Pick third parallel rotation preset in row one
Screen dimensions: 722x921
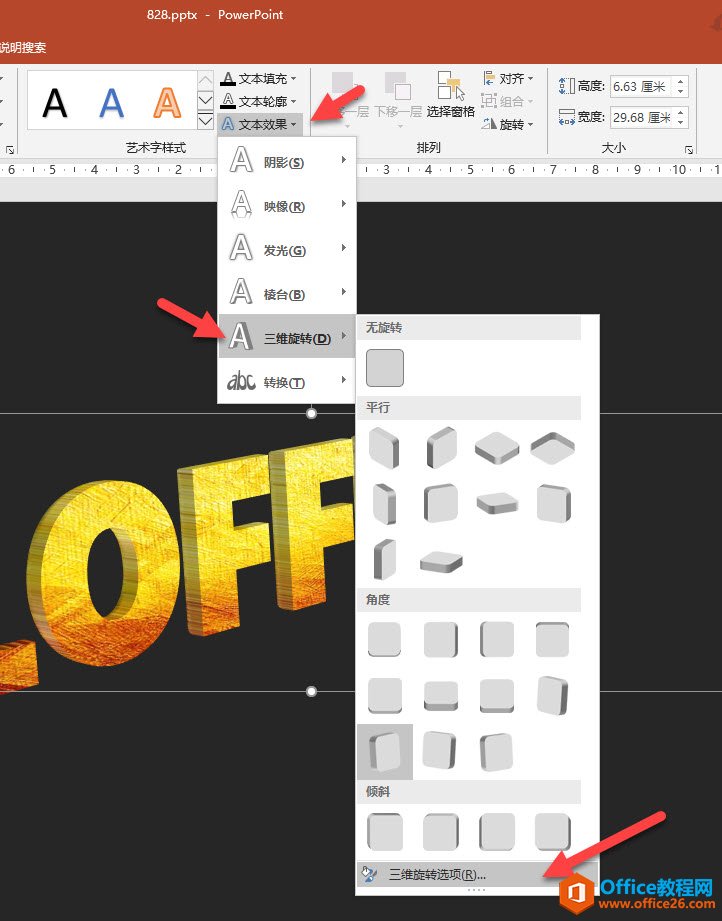point(496,448)
